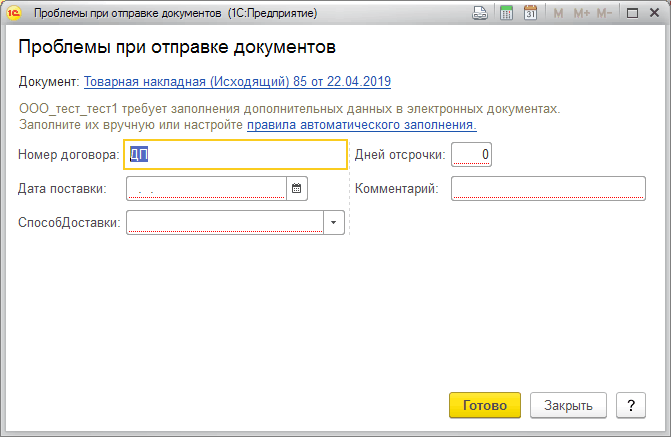Click the M- memory subtract button
Screen dimensions: 671x437
pos(605,14)
